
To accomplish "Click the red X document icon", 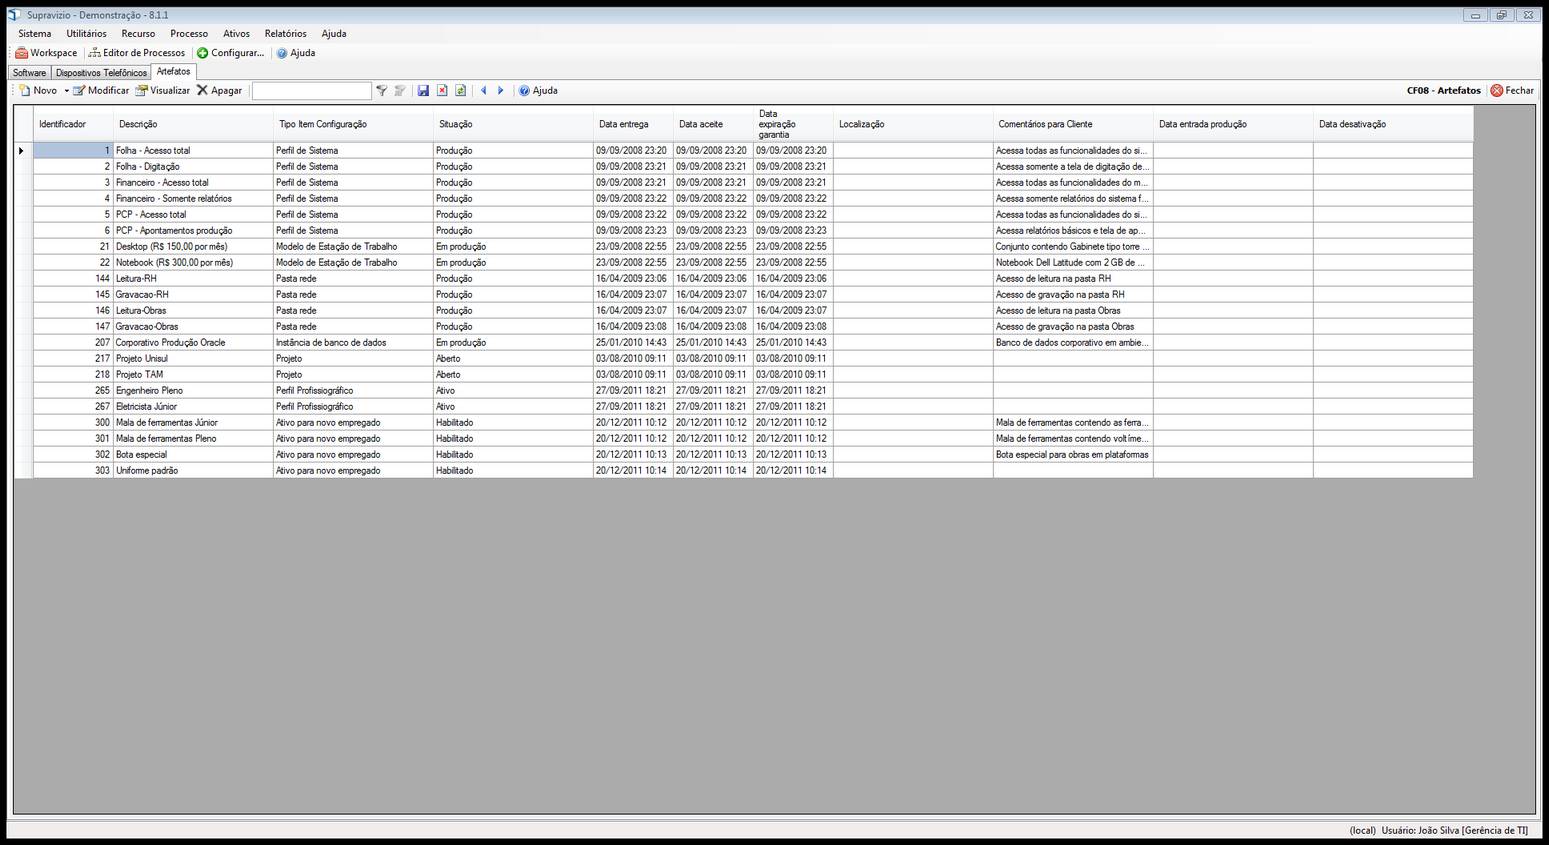I will (442, 91).
